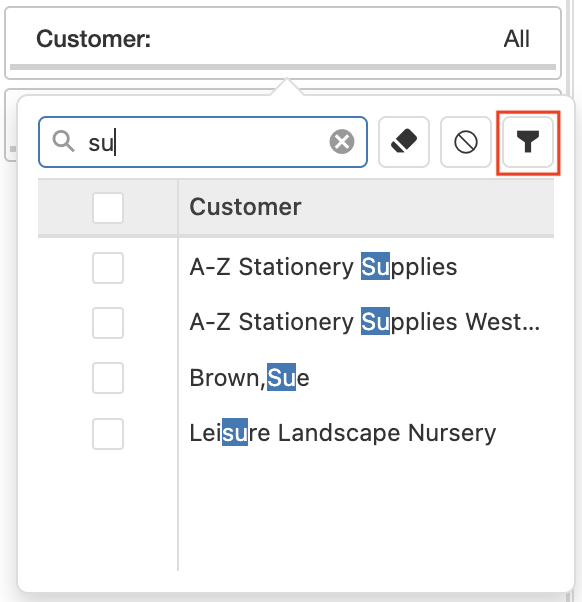This screenshot has height=602, width=582.
Task: Click the Customer: label
Action: click(94, 39)
